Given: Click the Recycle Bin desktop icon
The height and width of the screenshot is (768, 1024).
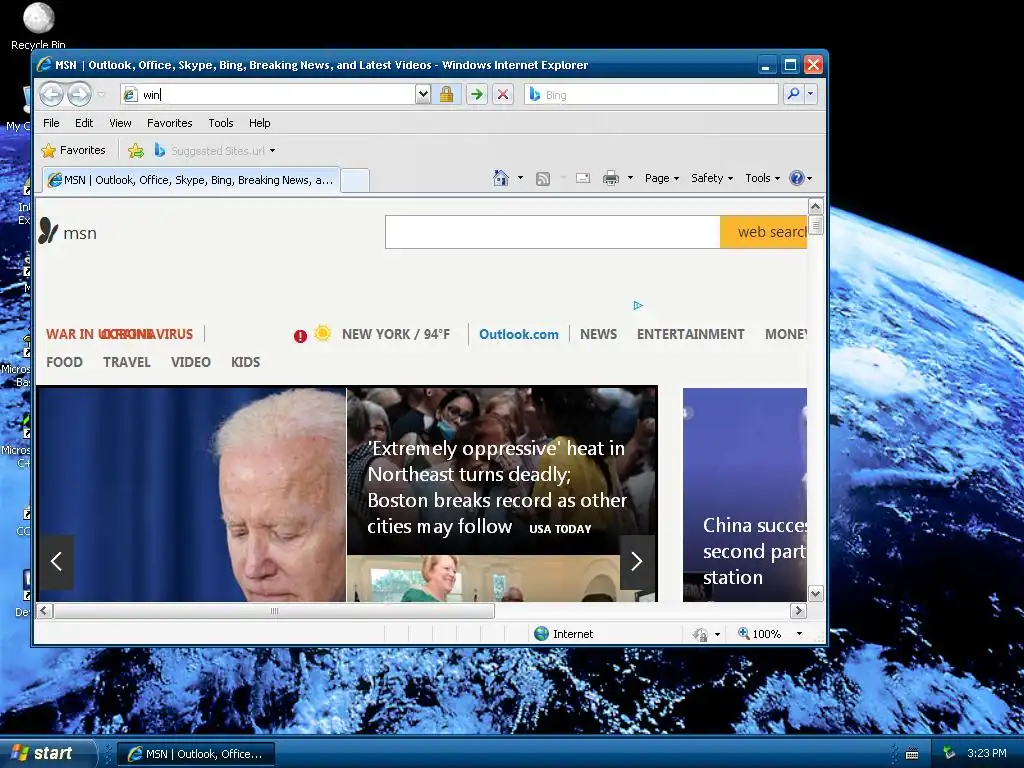Looking at the screenshot, I should 38,26.
